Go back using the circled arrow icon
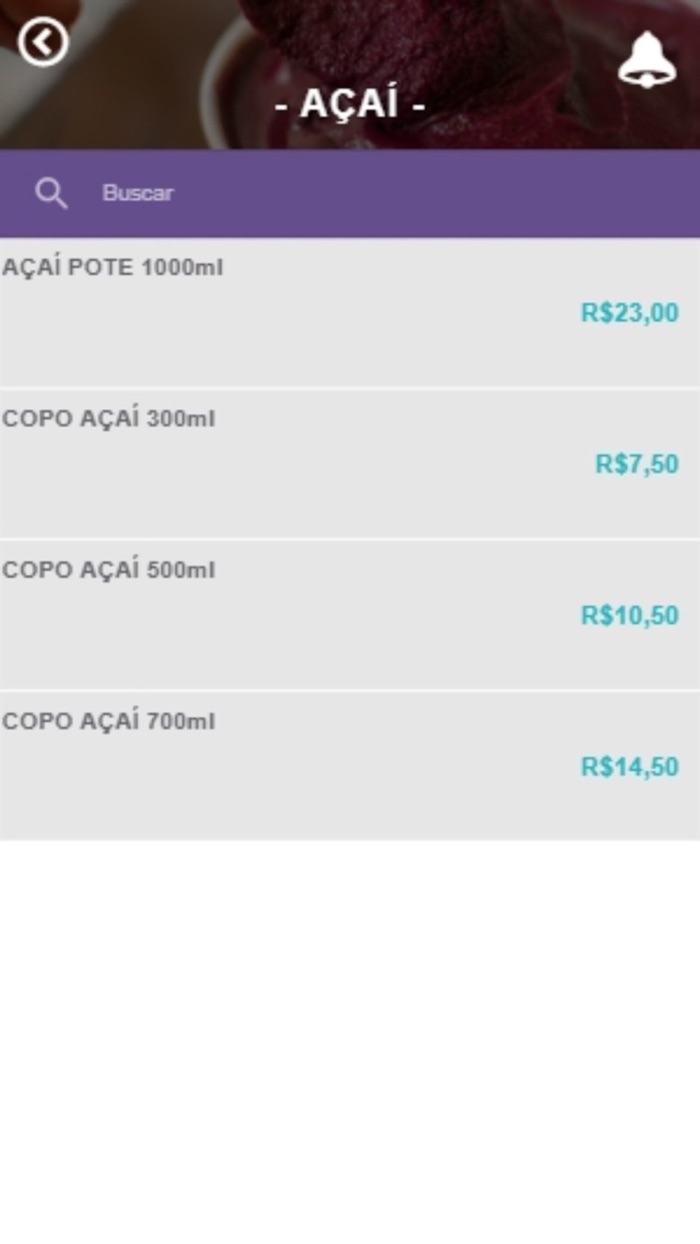 tap(43, 42)
